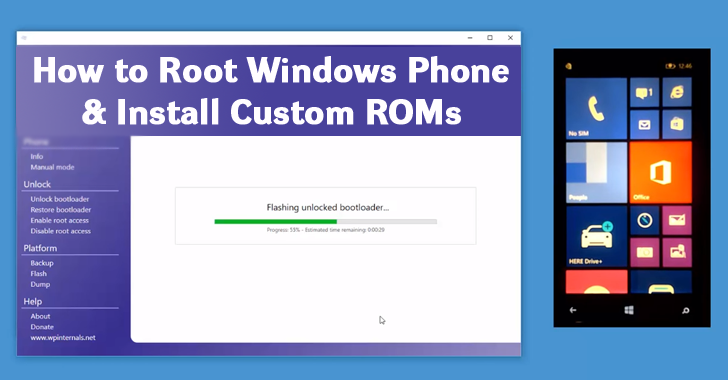Open Manual mode under Phone
Image resolution: width=728 pixels, height=380 pixels.
(x=52, y=167)
